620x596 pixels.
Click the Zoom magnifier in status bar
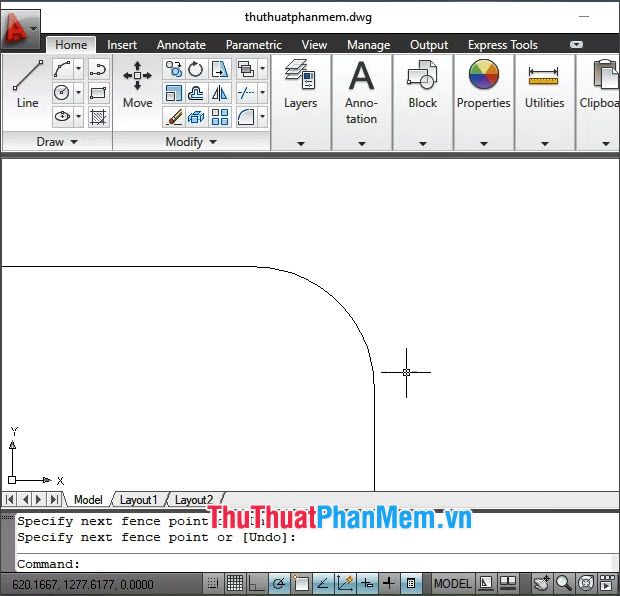pyautogui.click(x=563, y=583)
